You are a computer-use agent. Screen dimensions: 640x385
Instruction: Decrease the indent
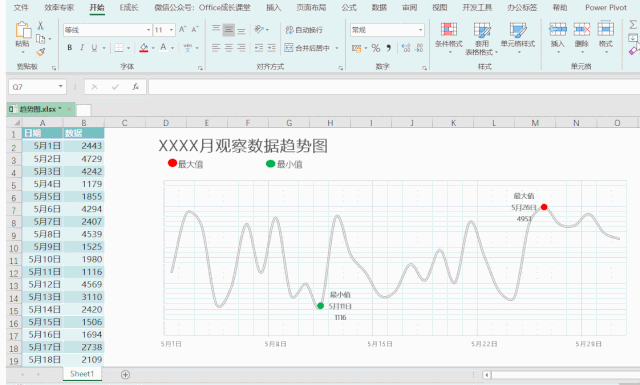pos(259,48)
